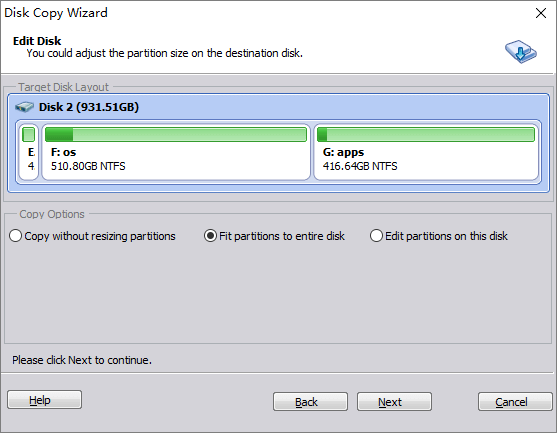
Task: Select Fit partitions to entire disk
Action: (x=274, y=236)
